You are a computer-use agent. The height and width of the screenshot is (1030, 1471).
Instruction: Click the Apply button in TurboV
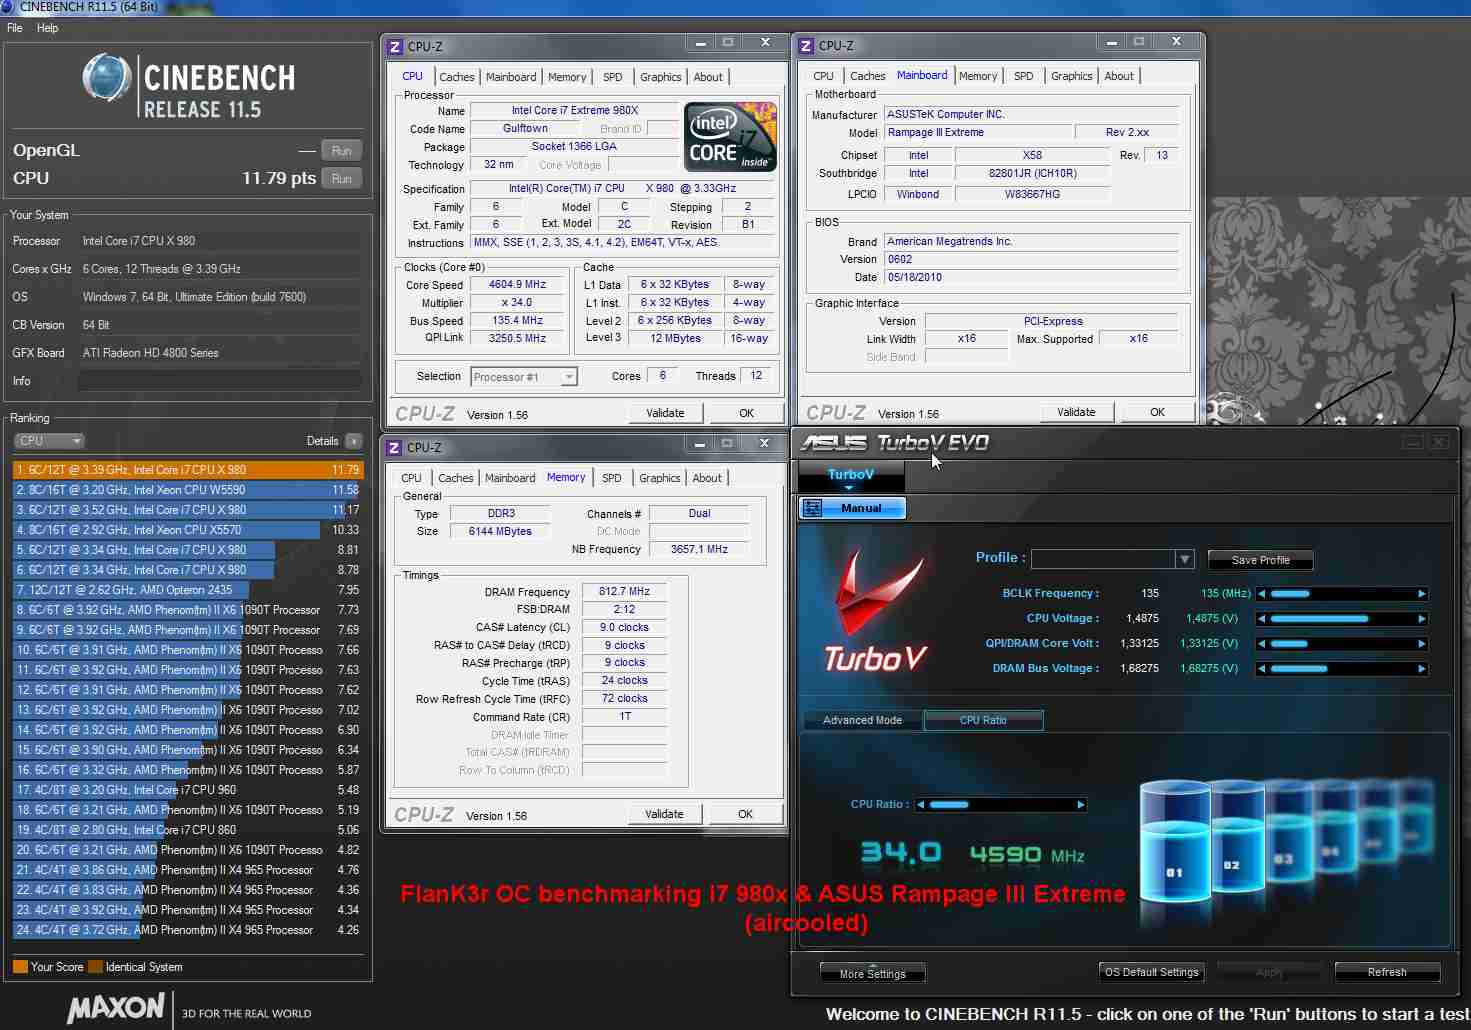pos(1269,972)
